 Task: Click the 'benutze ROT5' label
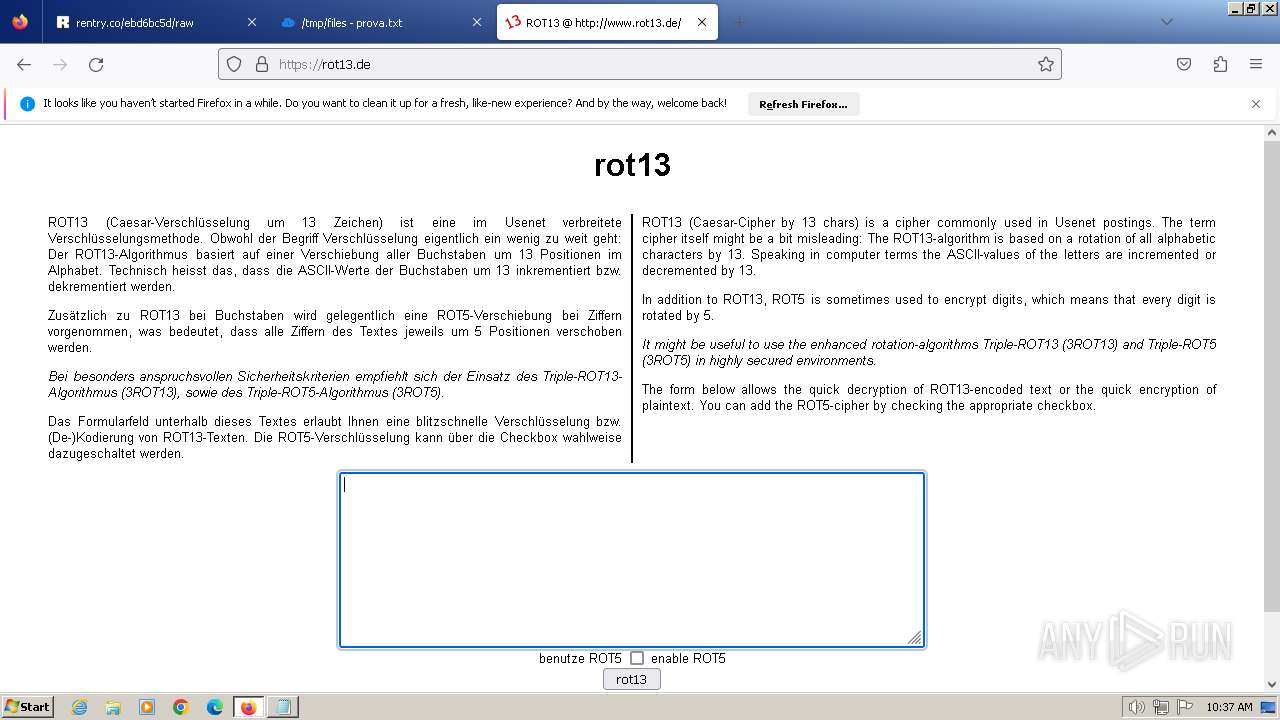[580, 658]
